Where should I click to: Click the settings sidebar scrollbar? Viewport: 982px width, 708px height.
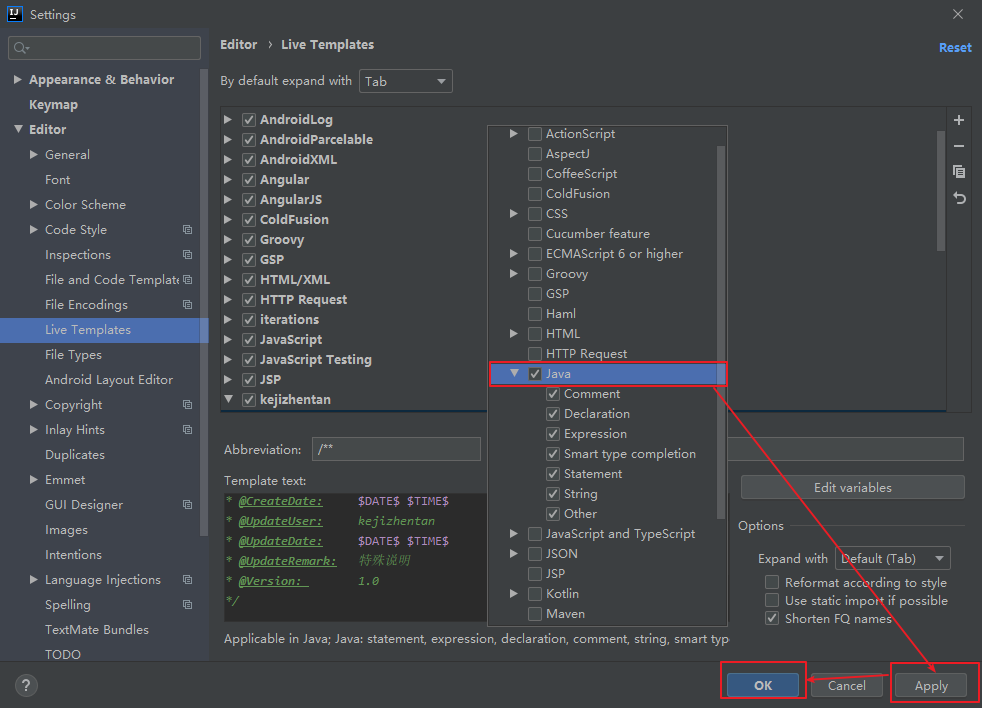pyautogui.click(x=204, y=302)
